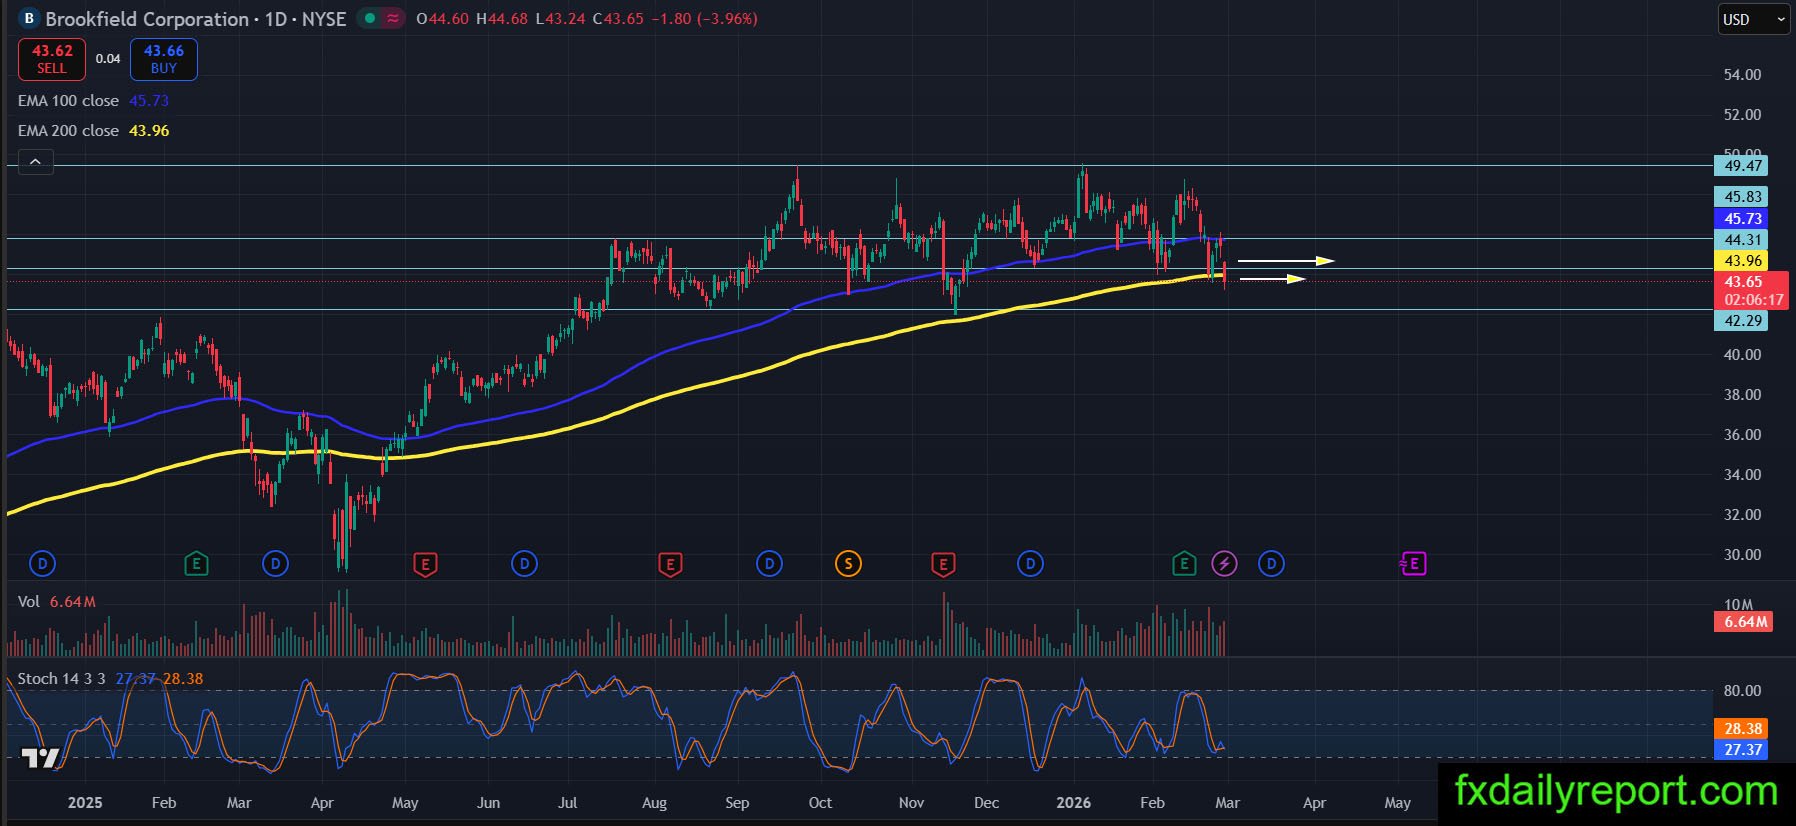
Task: Open dividend marker in mid-December 2025
Action: point(1030,564)
